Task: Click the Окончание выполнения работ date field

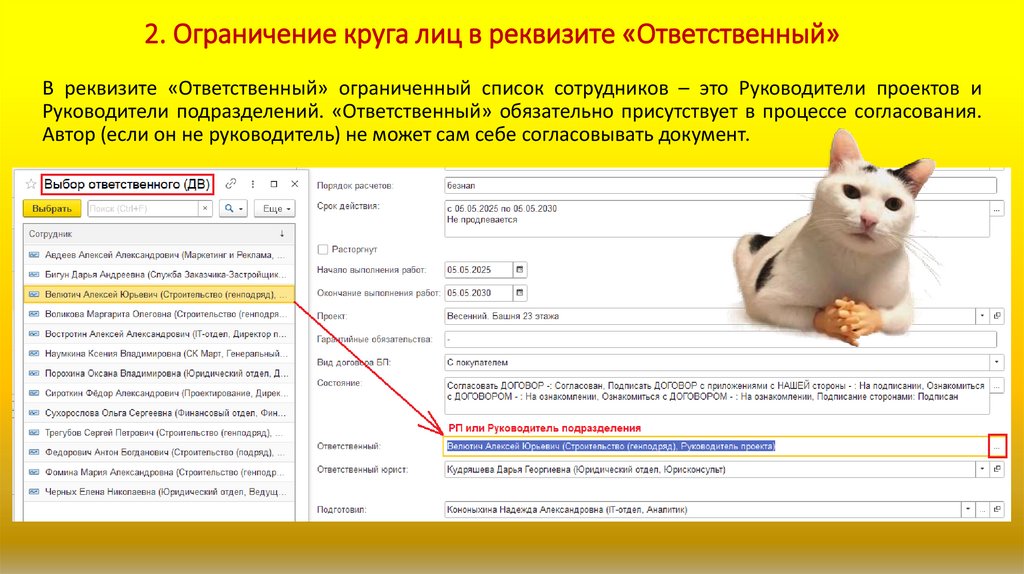Action: (x=478, y=293)
